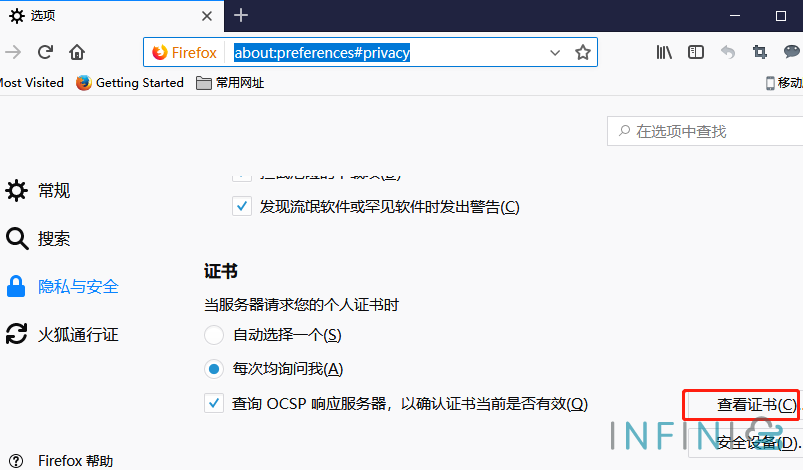Toggle the sidebar view icon
The image size is (803, 470).
click(695, 52)
